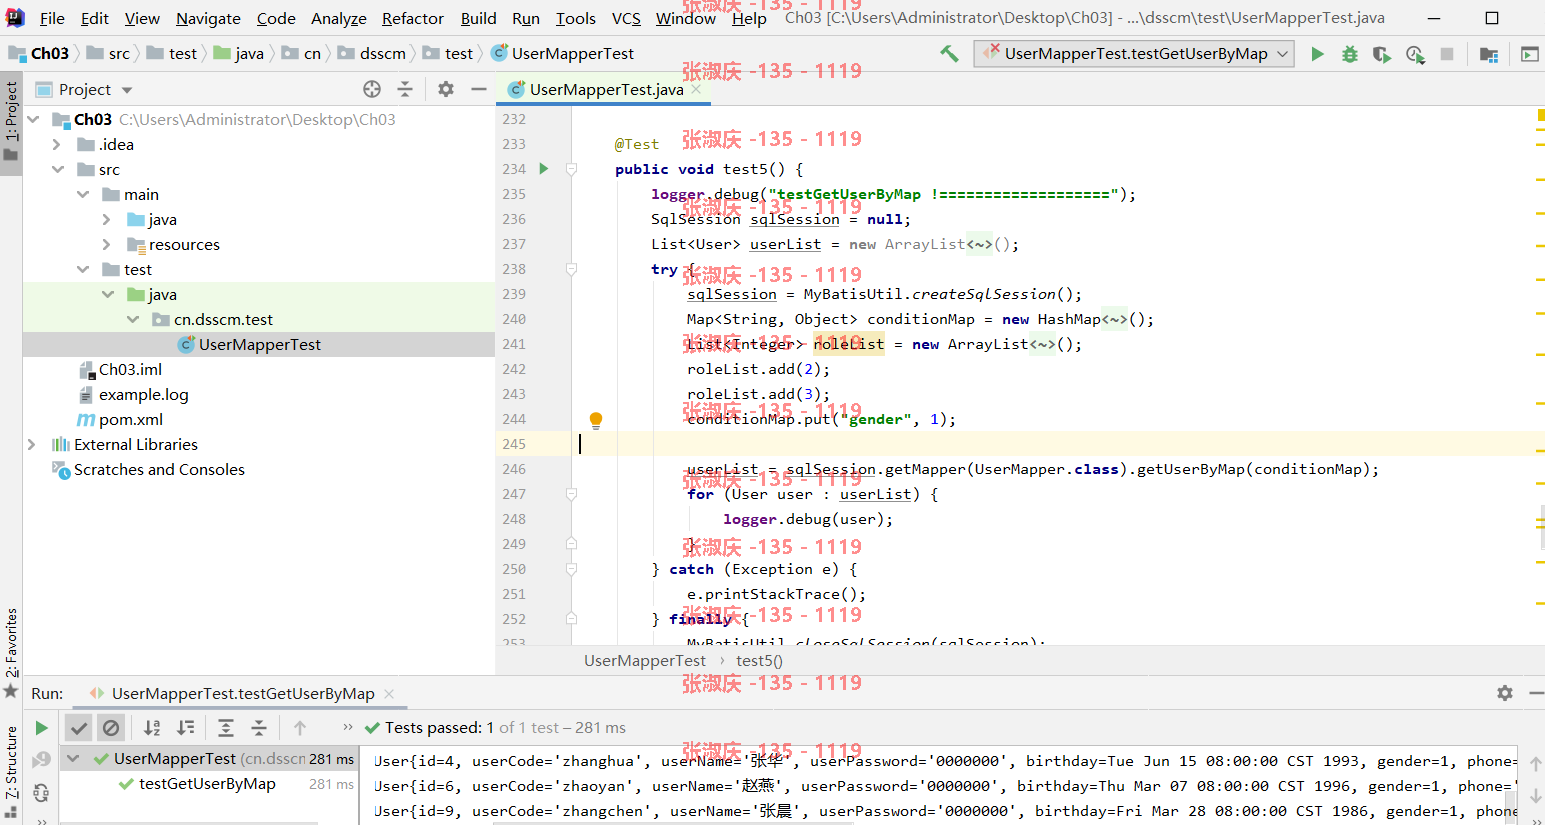
Task: Click the Build project hammer icon
Action: (x=949, y=54)
